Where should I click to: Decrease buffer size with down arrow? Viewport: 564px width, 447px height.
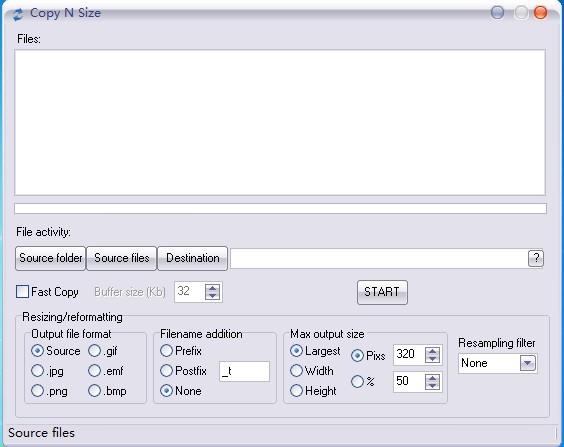tap(213, 296)
